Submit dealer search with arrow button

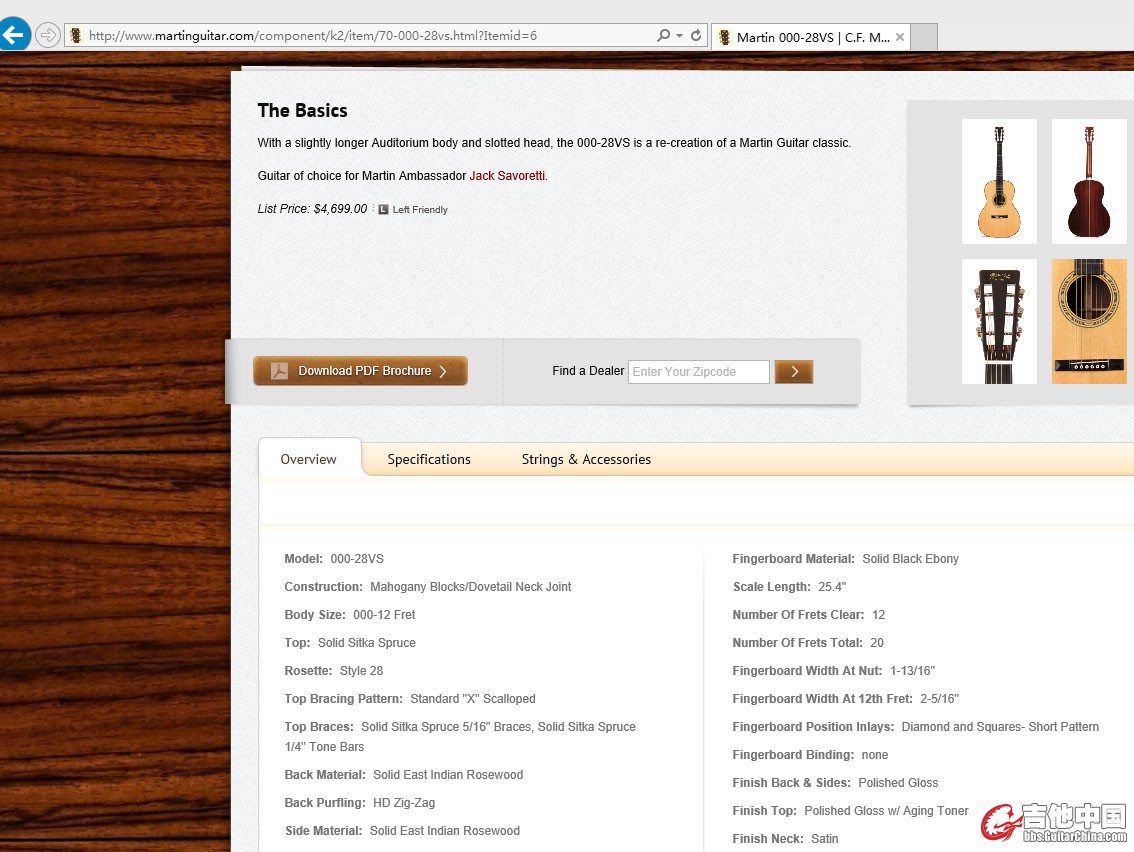pyautogui.click(x=794, y=372)
